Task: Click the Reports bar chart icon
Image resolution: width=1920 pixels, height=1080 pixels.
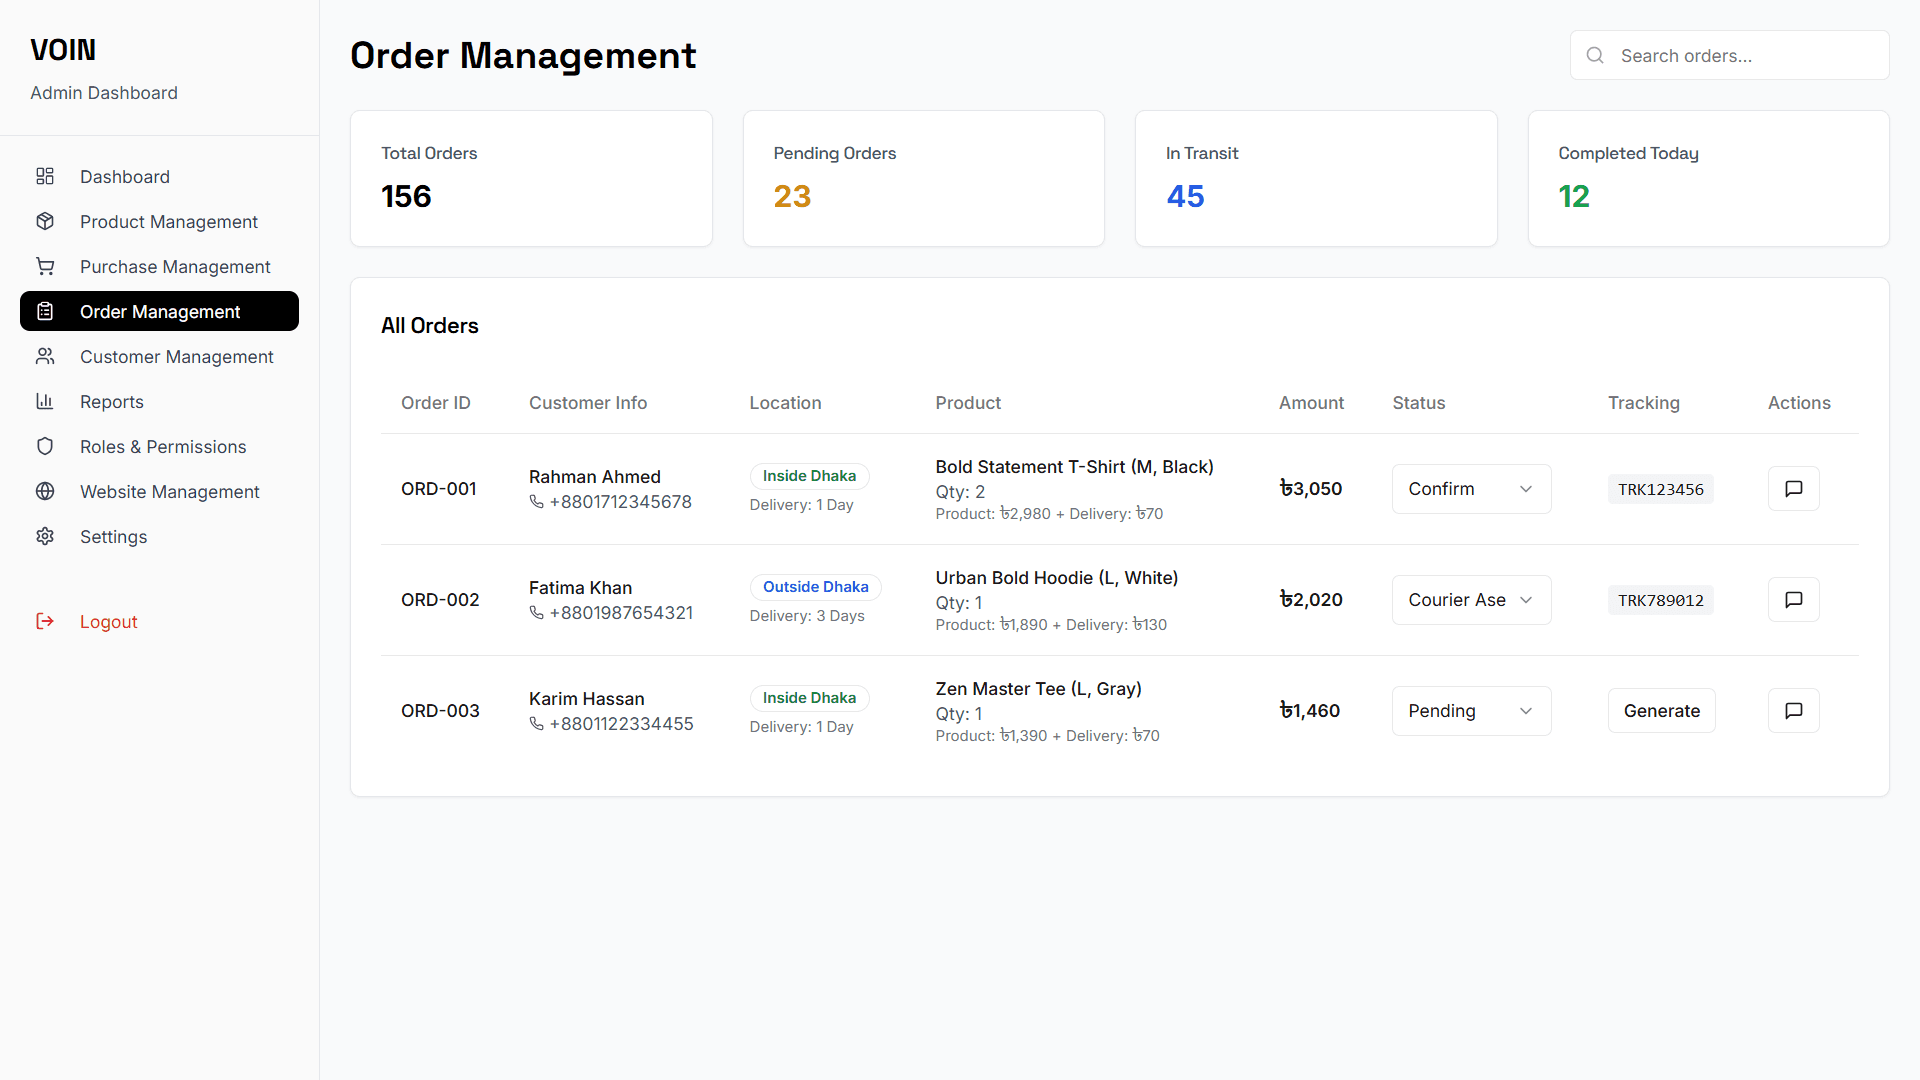Action: tap(45, 402)
